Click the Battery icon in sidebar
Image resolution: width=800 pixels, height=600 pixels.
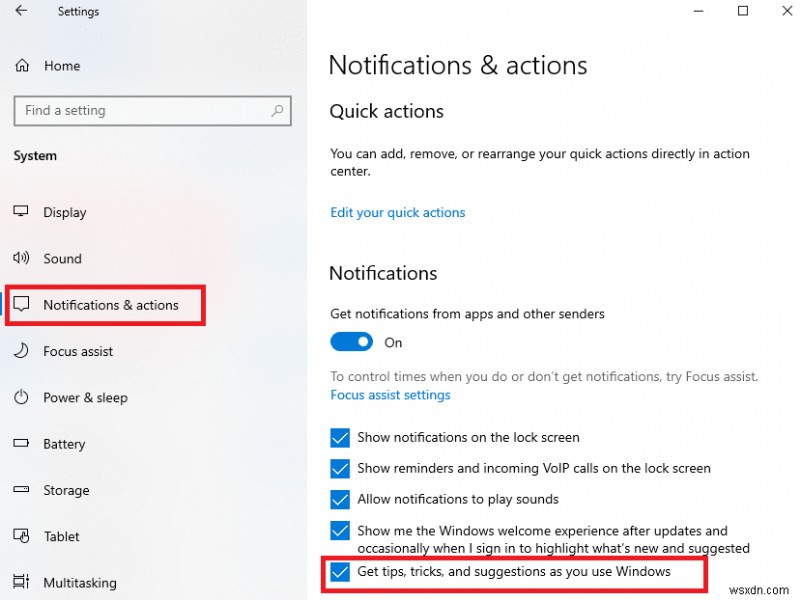pos(21,443)
